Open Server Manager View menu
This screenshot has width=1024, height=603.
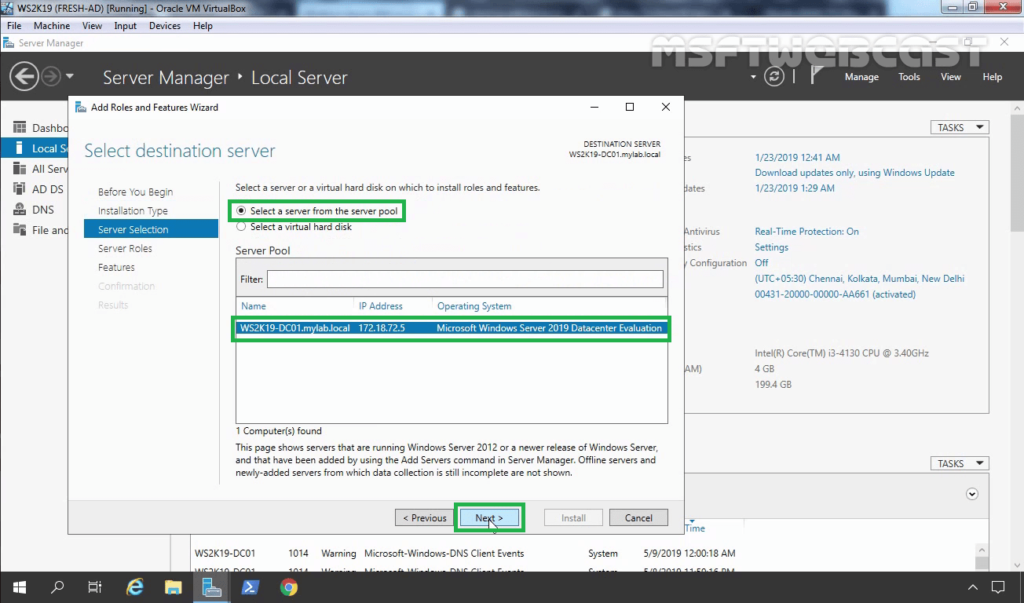click(x=950, y=76)
